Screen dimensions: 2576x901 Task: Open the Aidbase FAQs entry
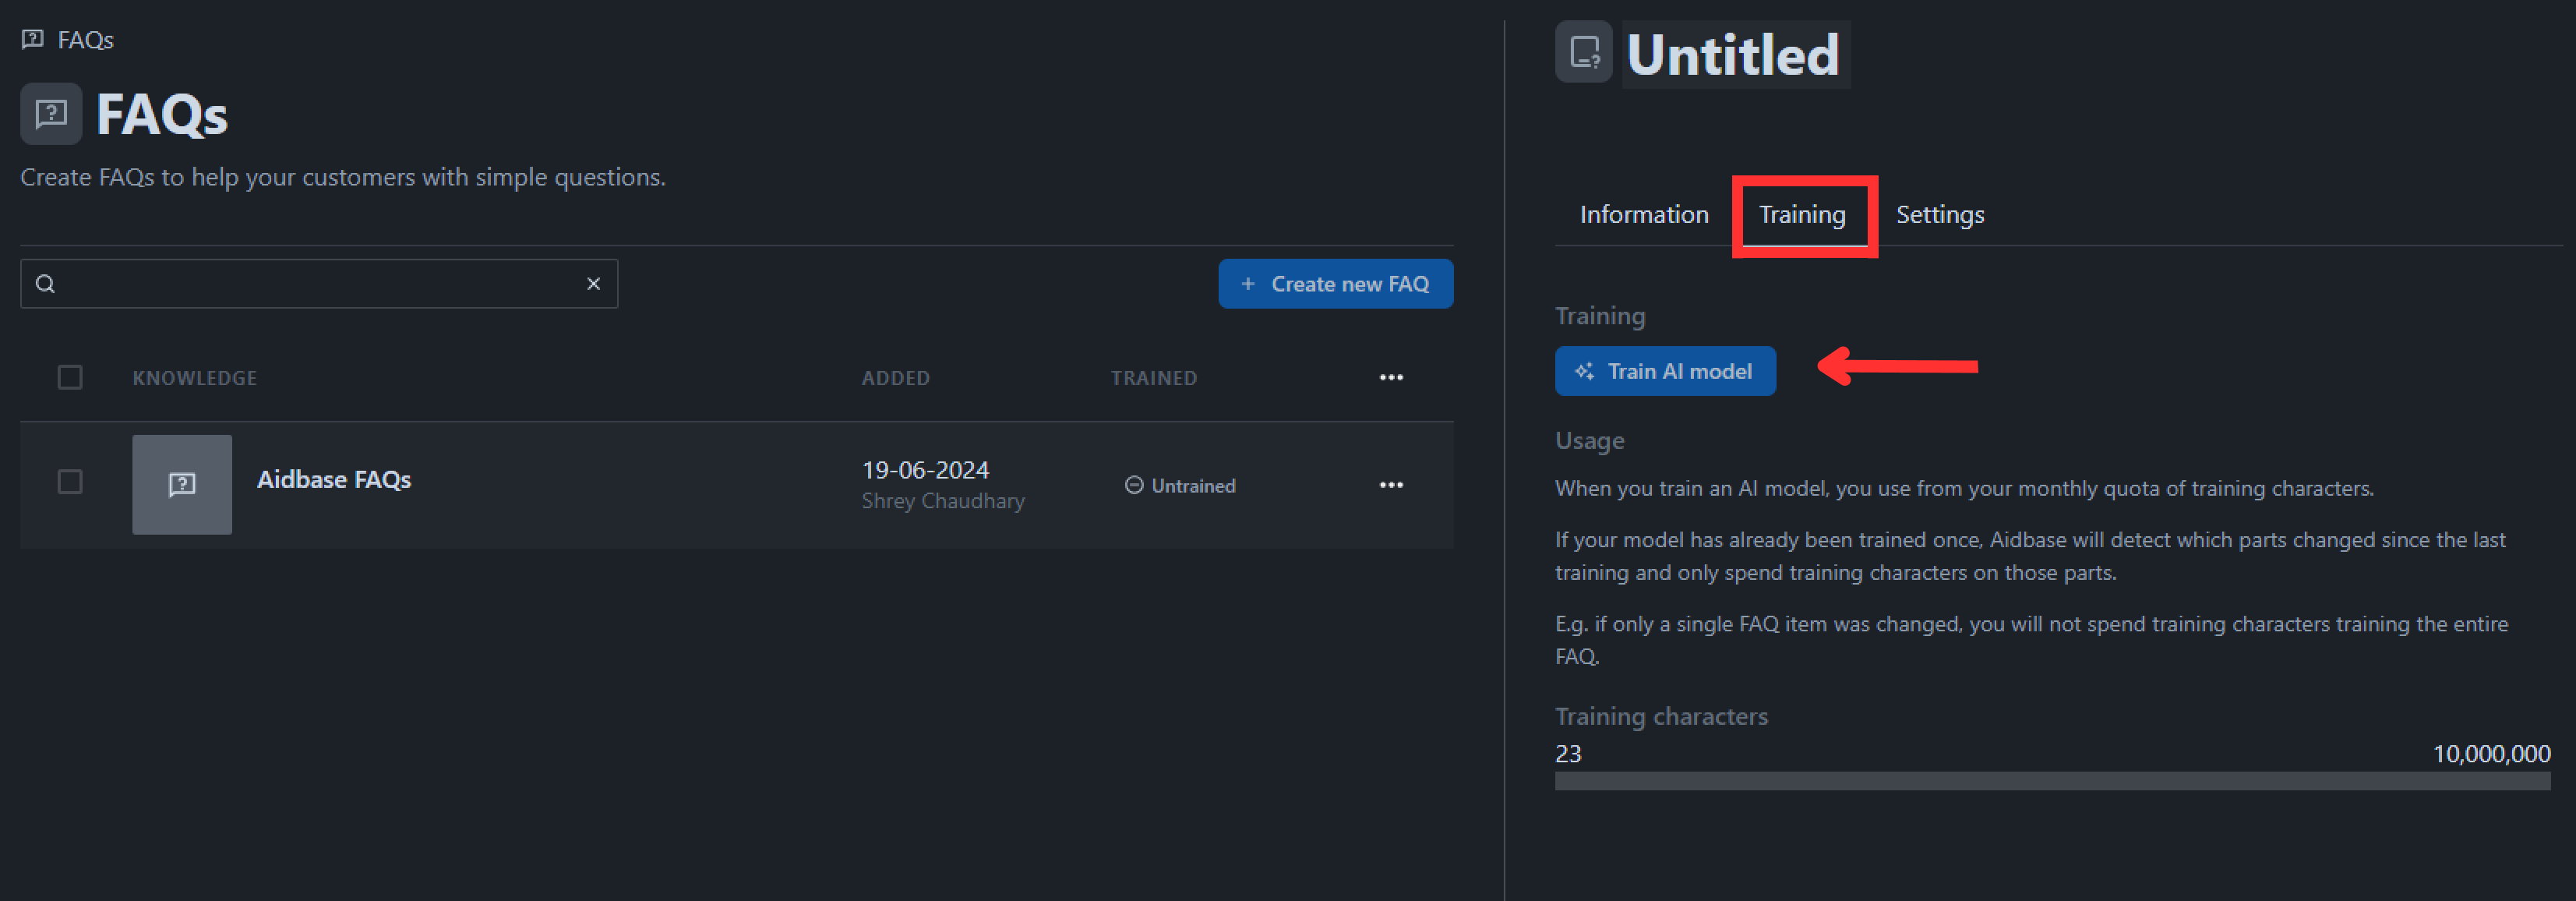pos(334,480)
